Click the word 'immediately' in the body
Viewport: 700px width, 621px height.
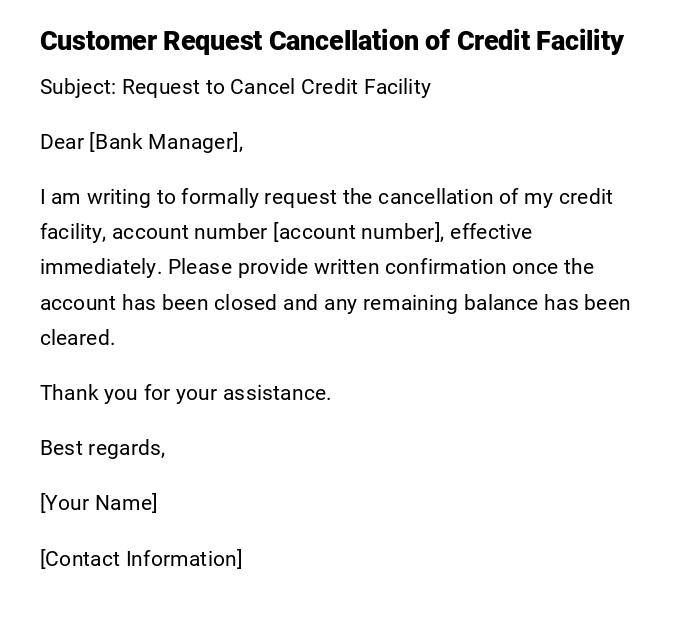[100, 267]
